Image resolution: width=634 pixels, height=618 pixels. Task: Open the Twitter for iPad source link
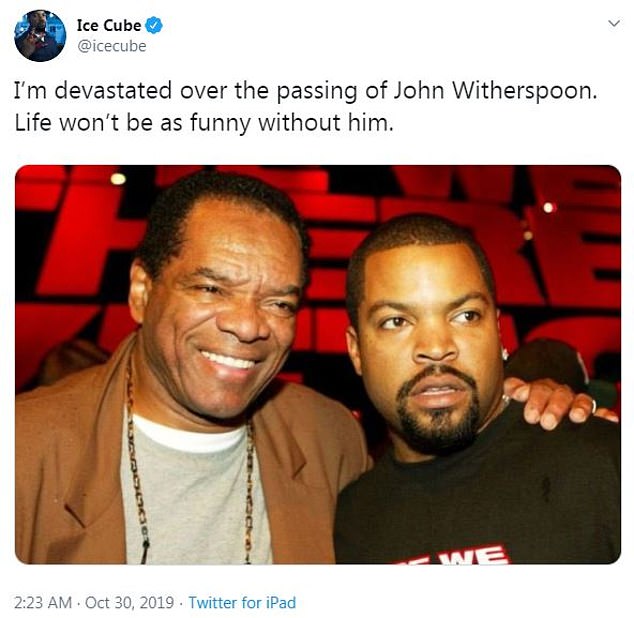coord(242,603)
